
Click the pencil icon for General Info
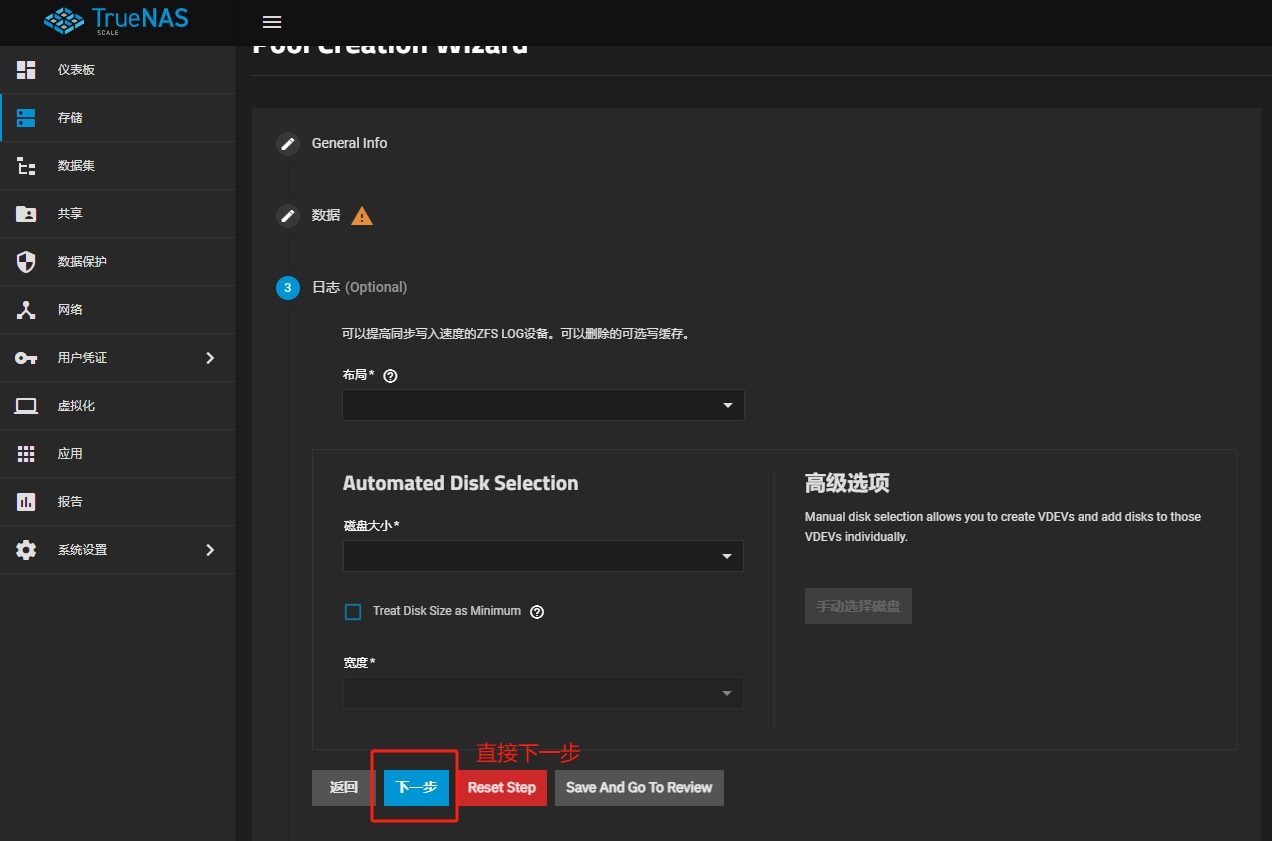(x=288, y=144)
